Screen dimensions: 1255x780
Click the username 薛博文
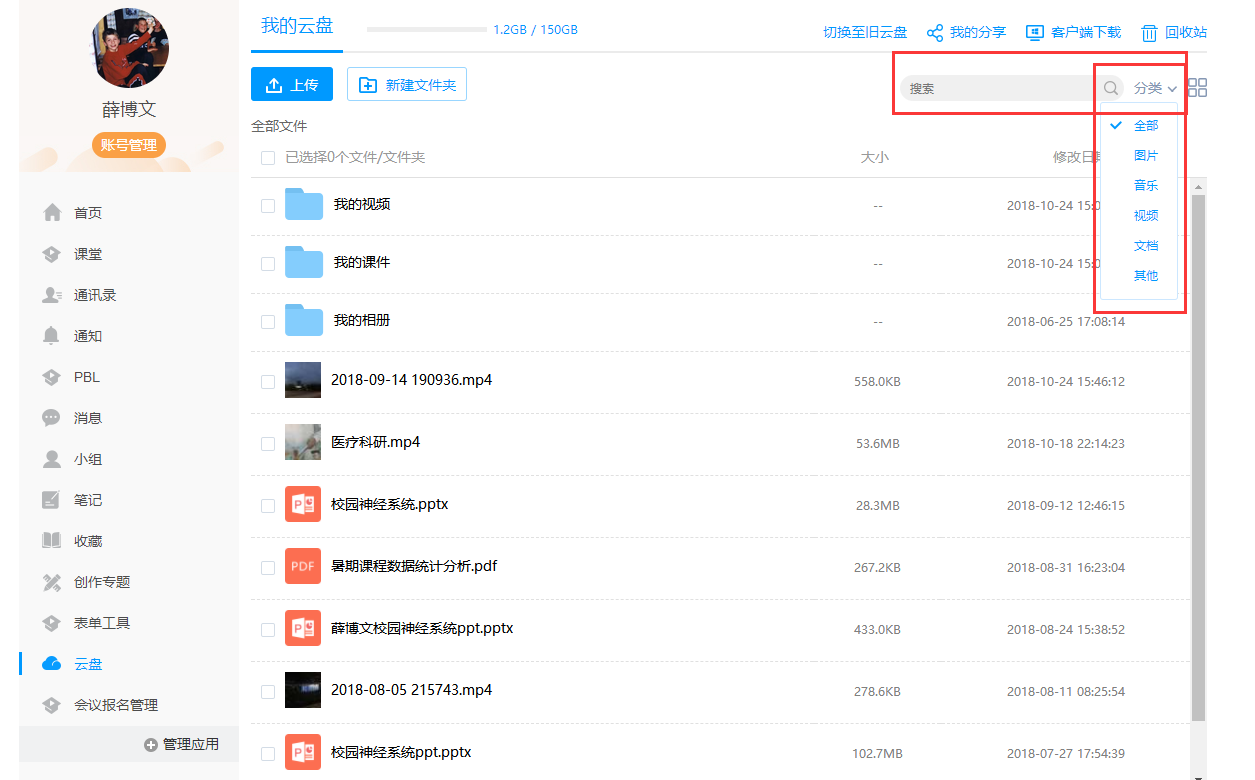[x=129, y=109]
